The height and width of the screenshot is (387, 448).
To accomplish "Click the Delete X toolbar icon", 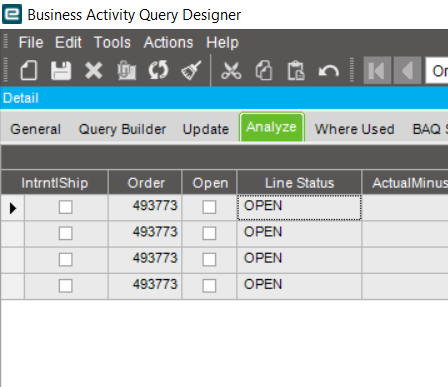I will [94, 71].
